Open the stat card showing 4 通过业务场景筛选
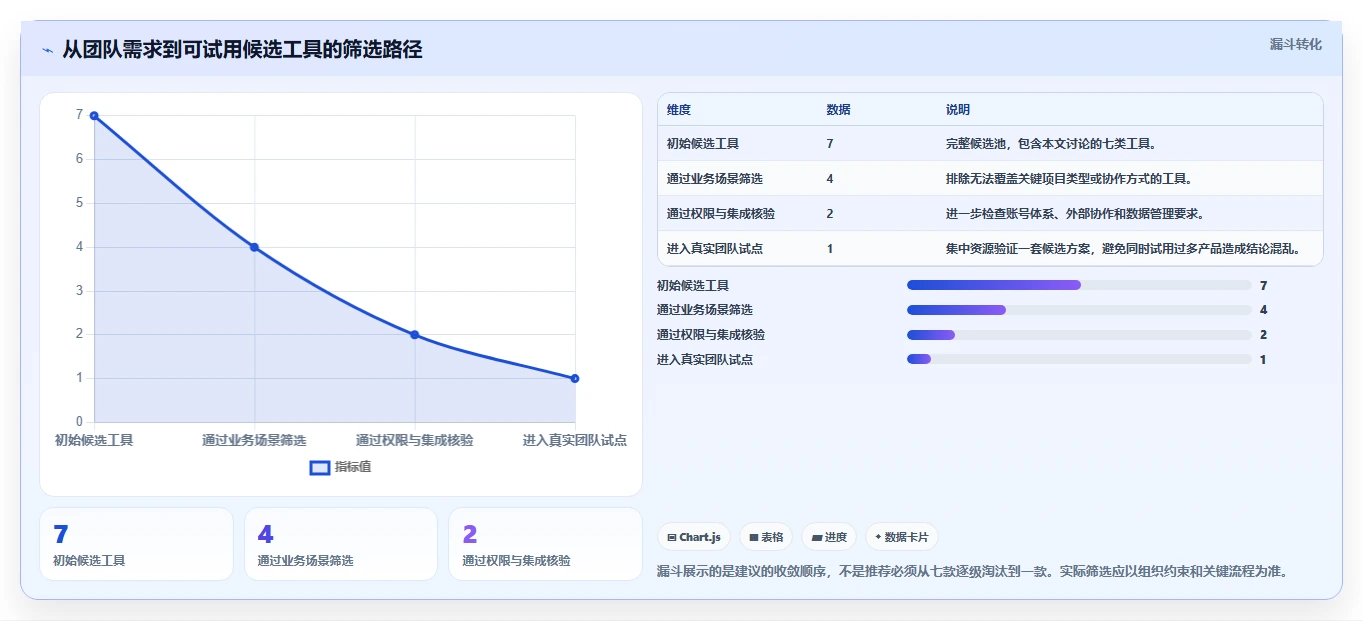The height and width of the screenshot is (621, 1363). [x=341, y=544]
